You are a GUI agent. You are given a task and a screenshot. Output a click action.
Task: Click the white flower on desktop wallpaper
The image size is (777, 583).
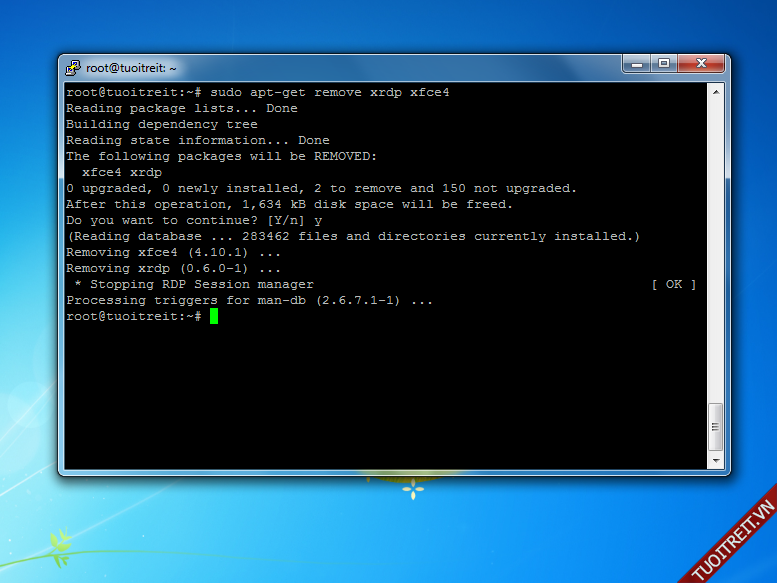tap(412, 489)
